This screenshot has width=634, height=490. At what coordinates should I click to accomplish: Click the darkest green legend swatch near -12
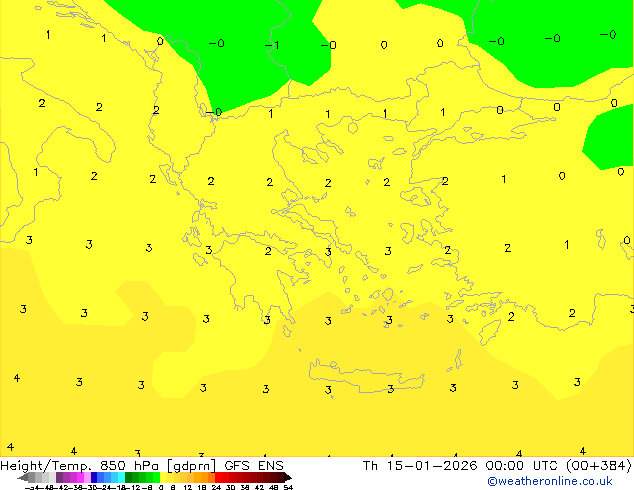point(128,477)
